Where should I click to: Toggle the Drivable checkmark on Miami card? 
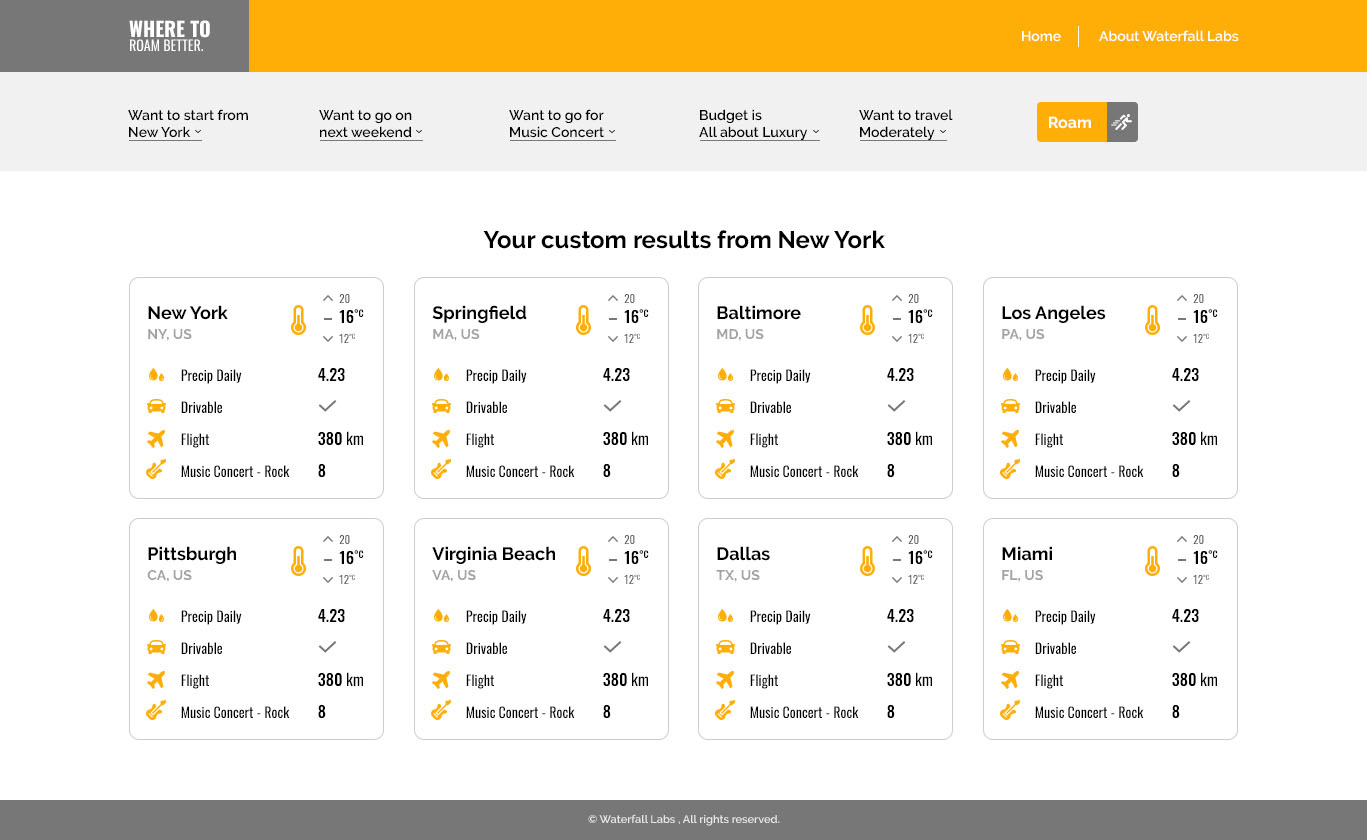click(x=1181, y=647)
